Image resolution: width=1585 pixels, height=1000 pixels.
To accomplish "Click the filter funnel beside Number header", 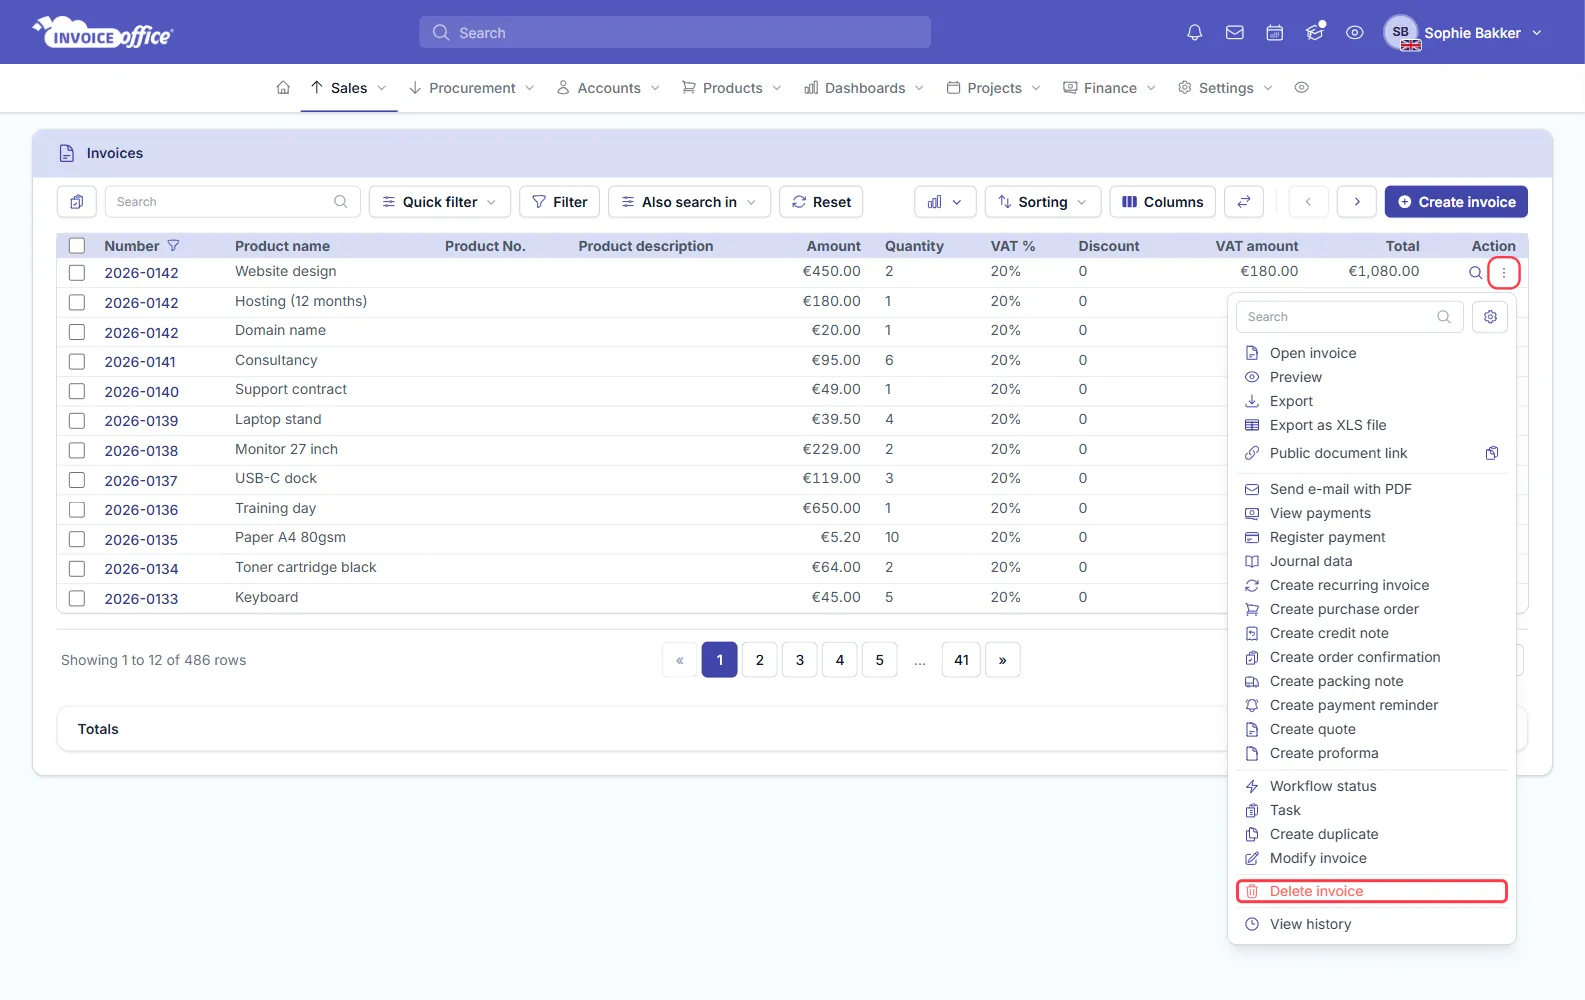I will [x=173, y=246].
